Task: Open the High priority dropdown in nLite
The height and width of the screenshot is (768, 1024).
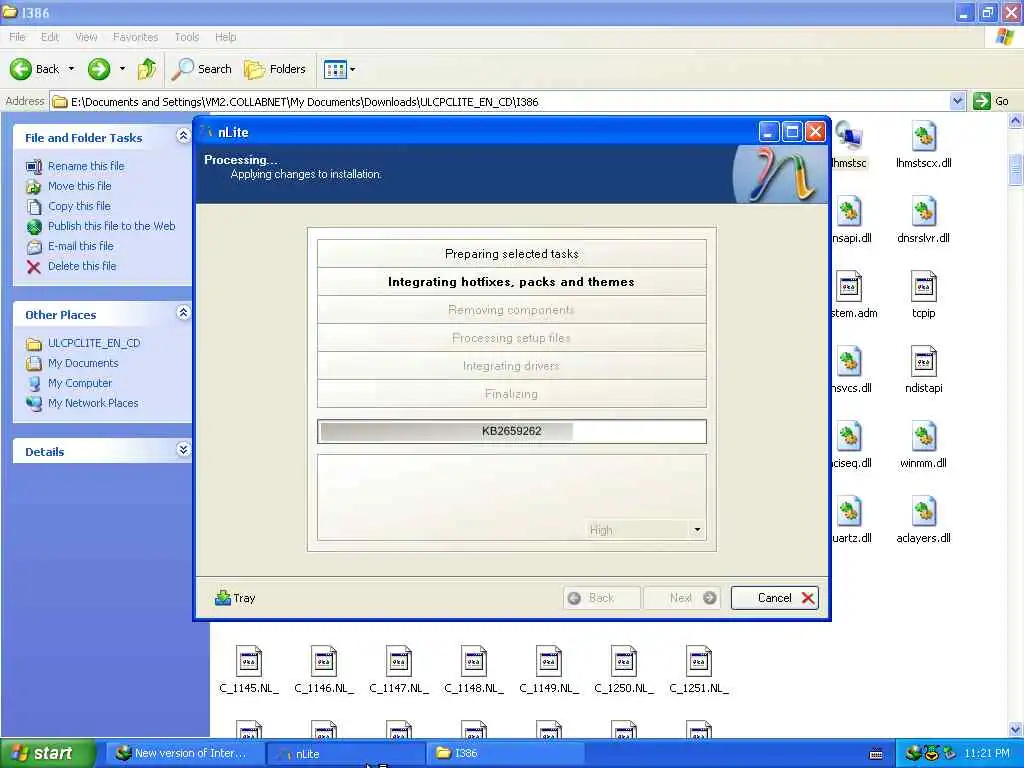Action: [x=644, y=530]
